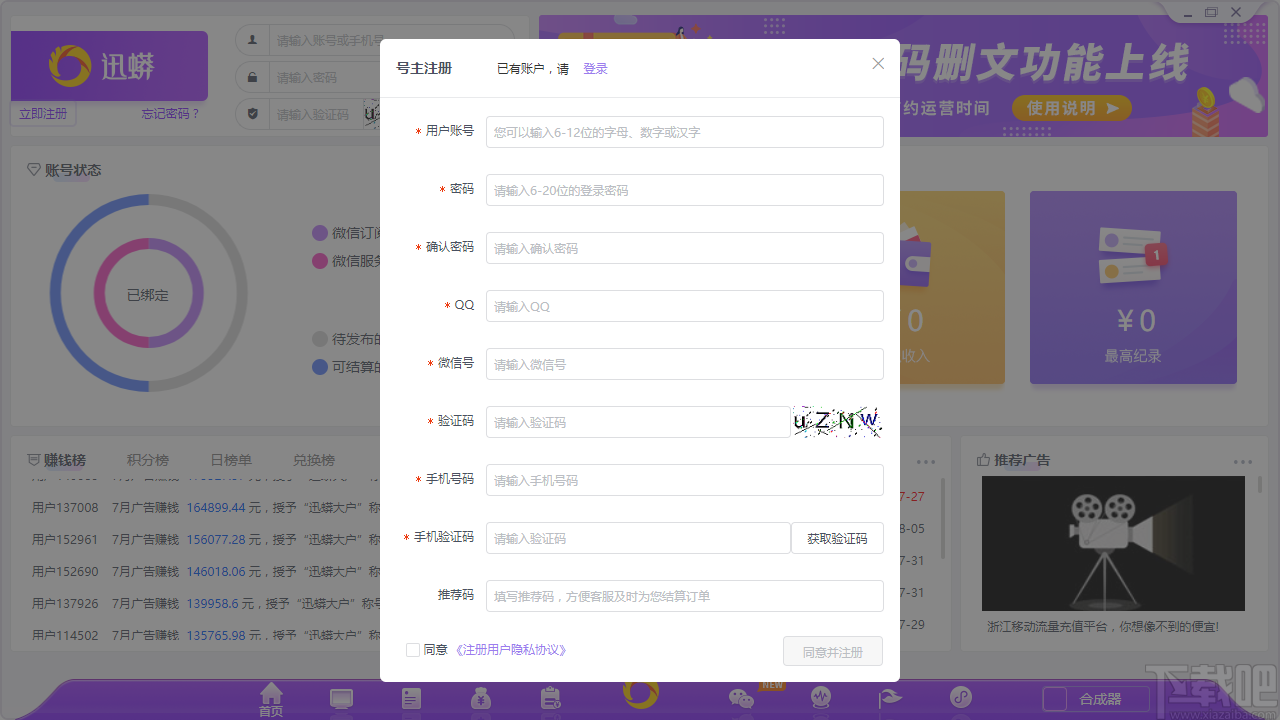The width and height of the screenshot is (1280, 720).
Task: Click 立即注册 under the 迅蟒 logo
Action: point(43,114)
